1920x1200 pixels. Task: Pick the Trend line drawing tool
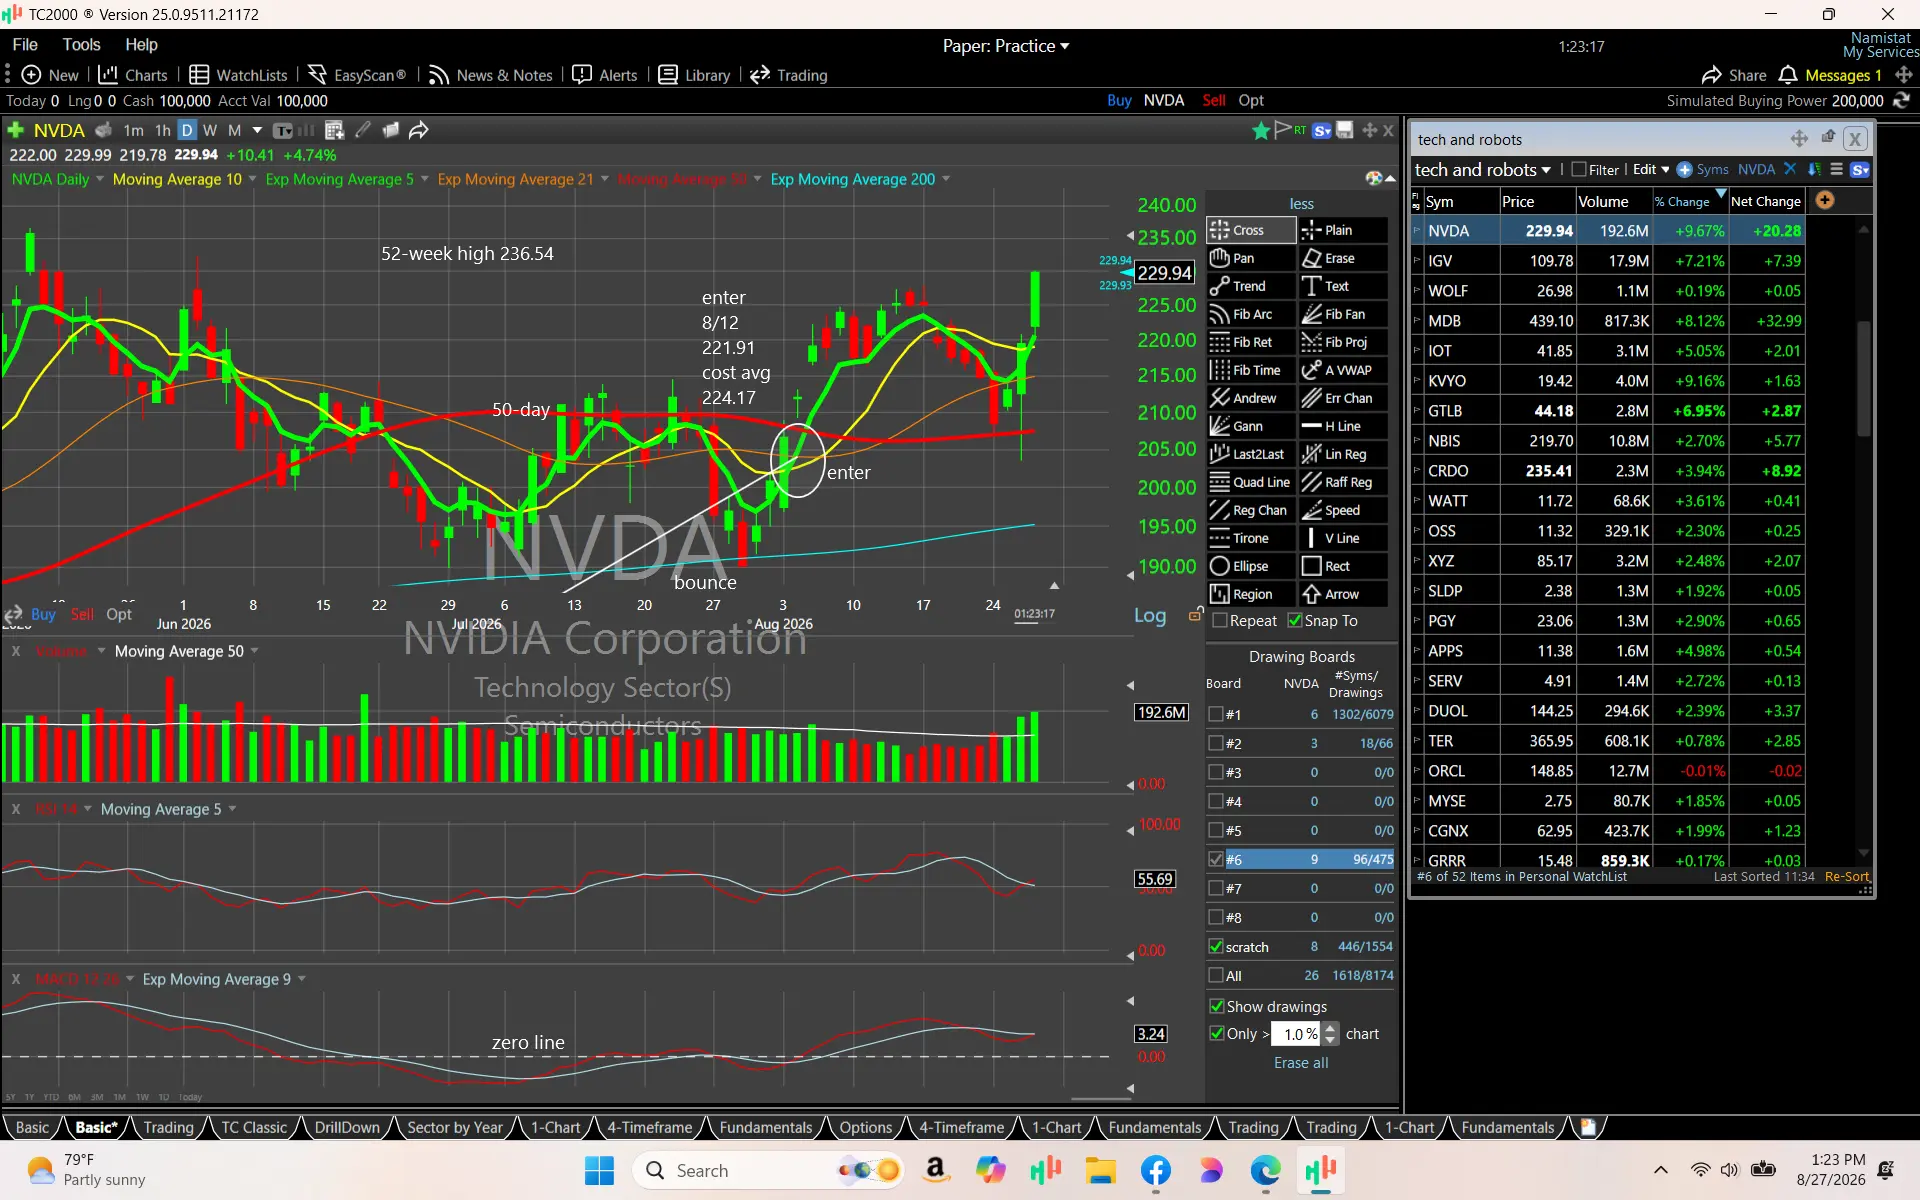coord(1251,286)
